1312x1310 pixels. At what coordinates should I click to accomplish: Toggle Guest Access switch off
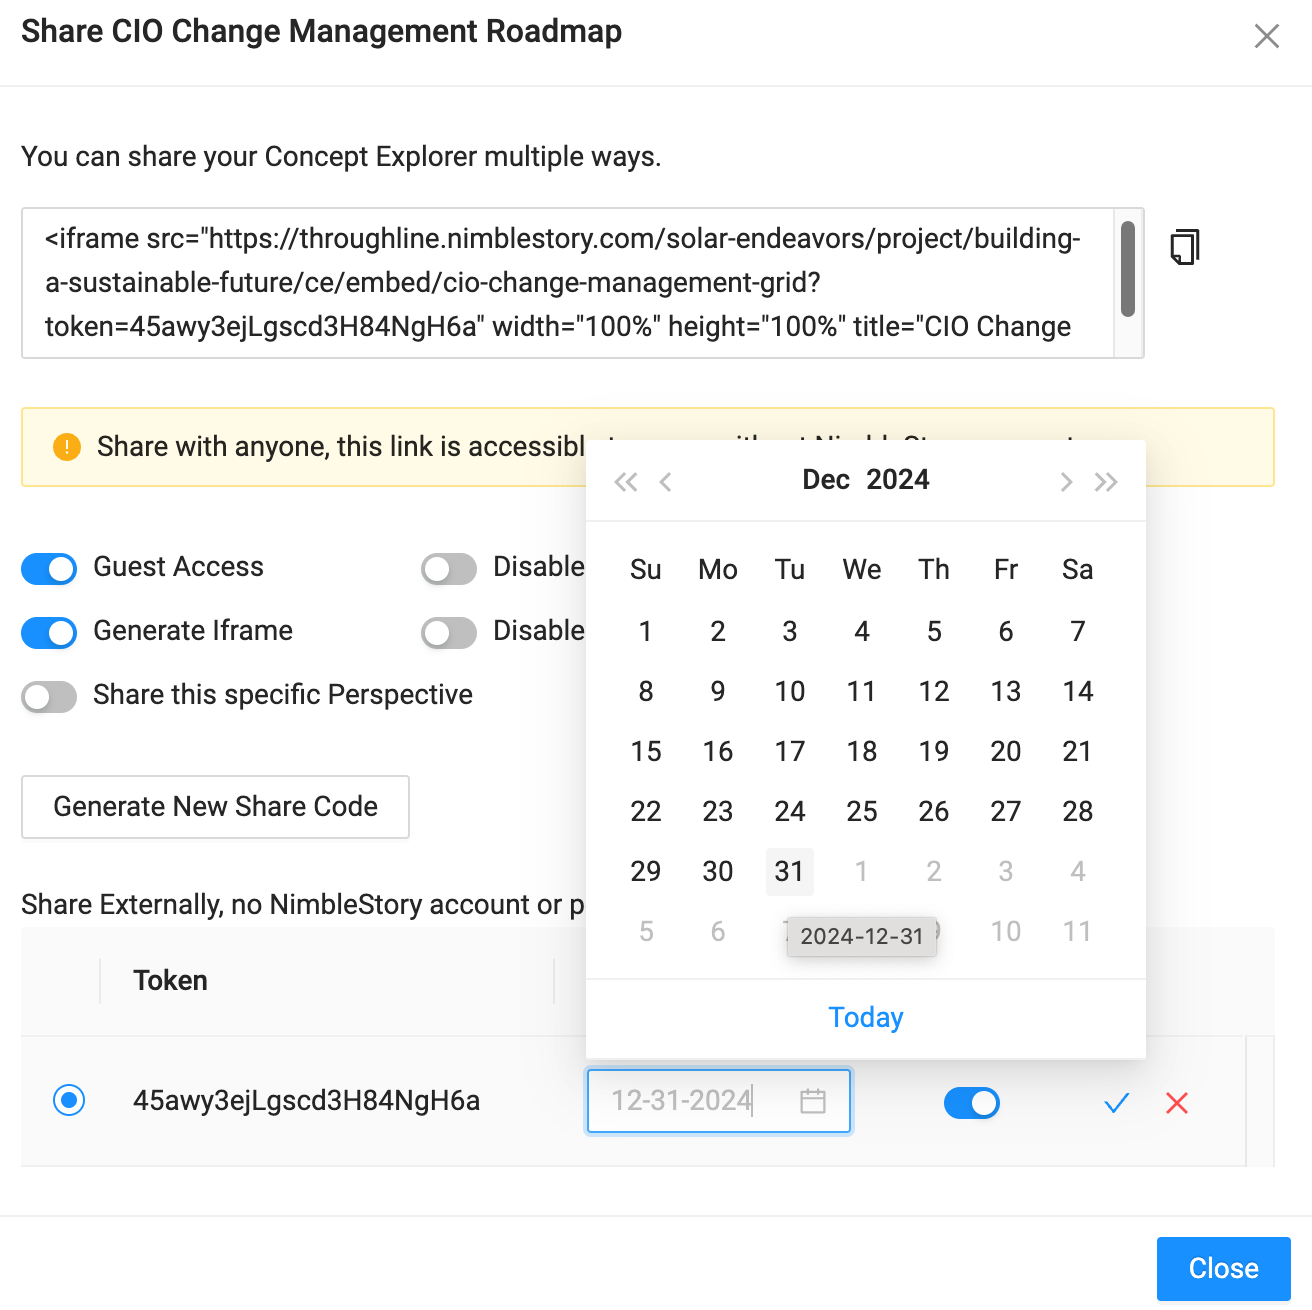(x=49, y=568)
